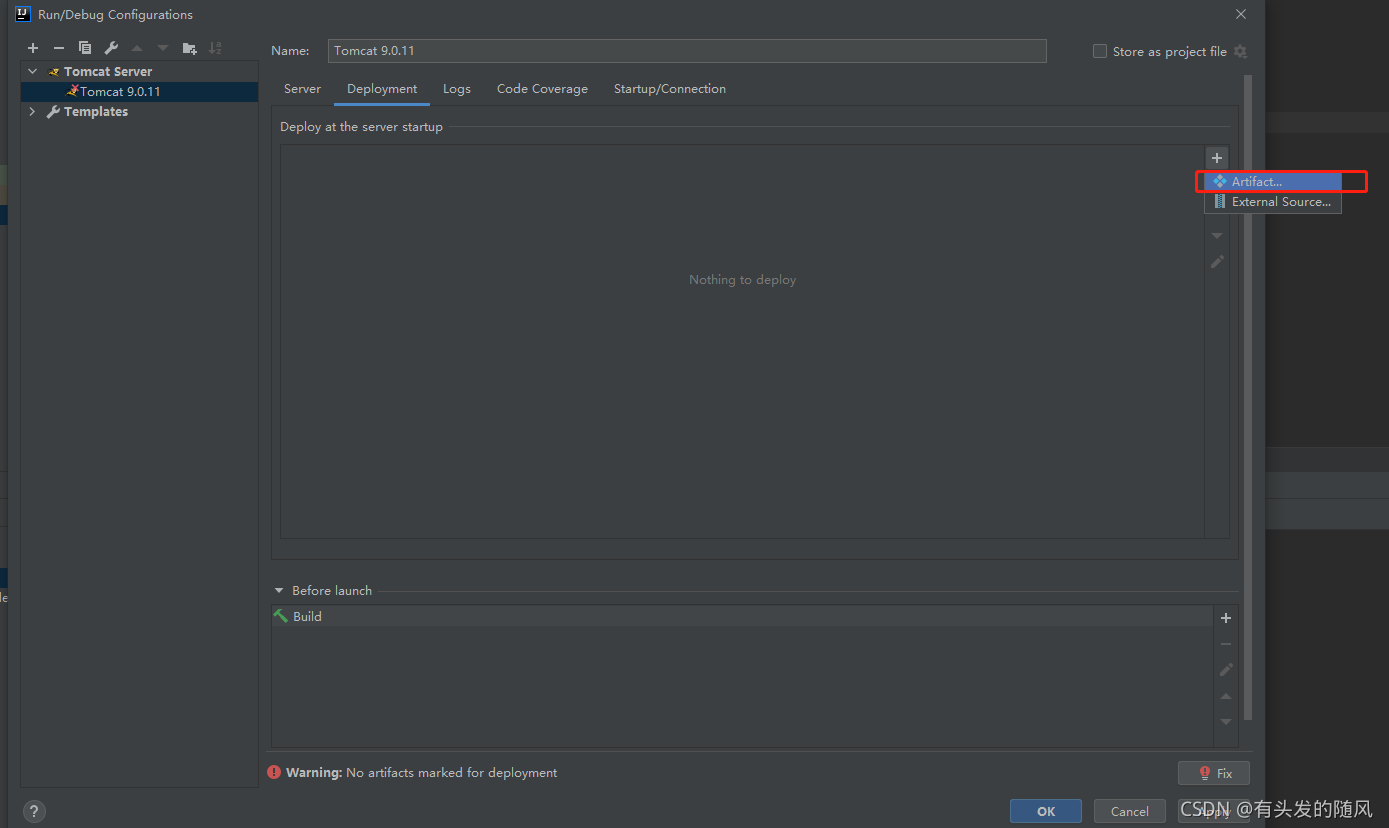Move deployment item down arrow

(1217, 236)
